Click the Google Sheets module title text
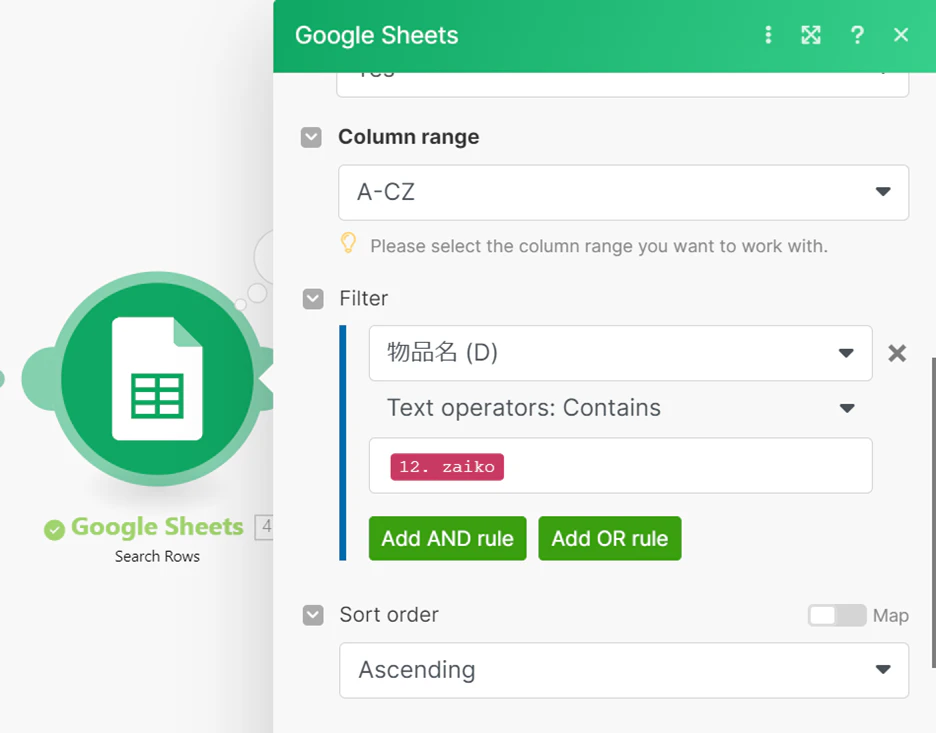Screen dimensions: 936x733 point(157,526)
